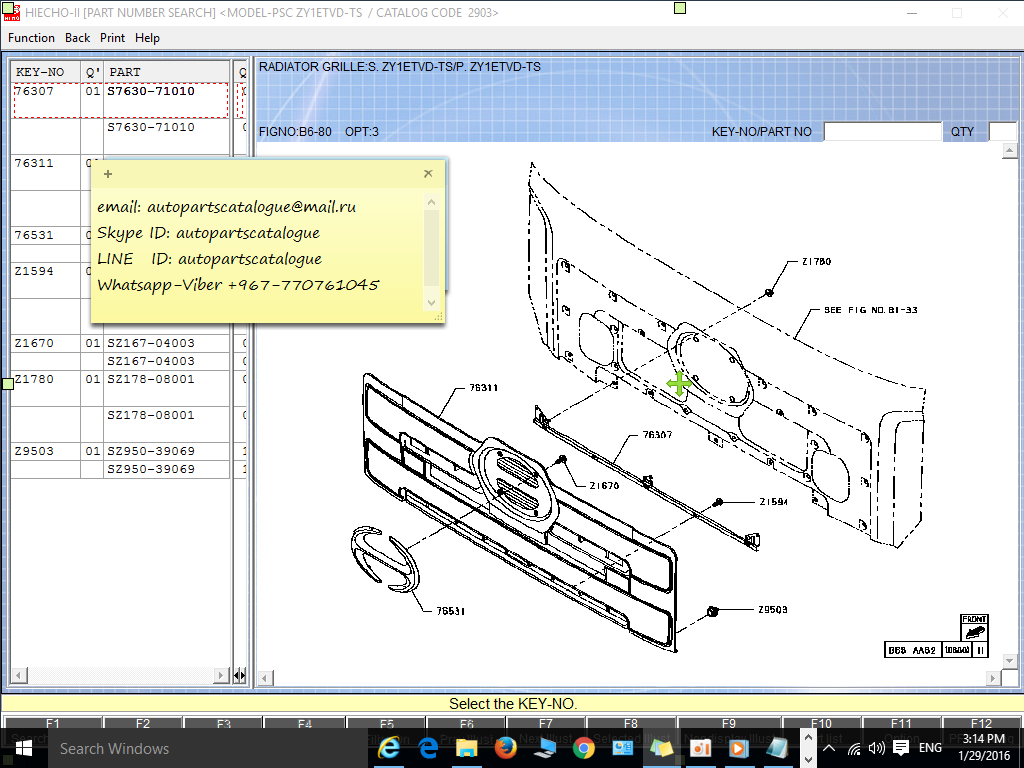The width and height of the screenshot is (1024, 768).
Task: Open Internet Explorer from the taskbar
Action: point(389,748)
